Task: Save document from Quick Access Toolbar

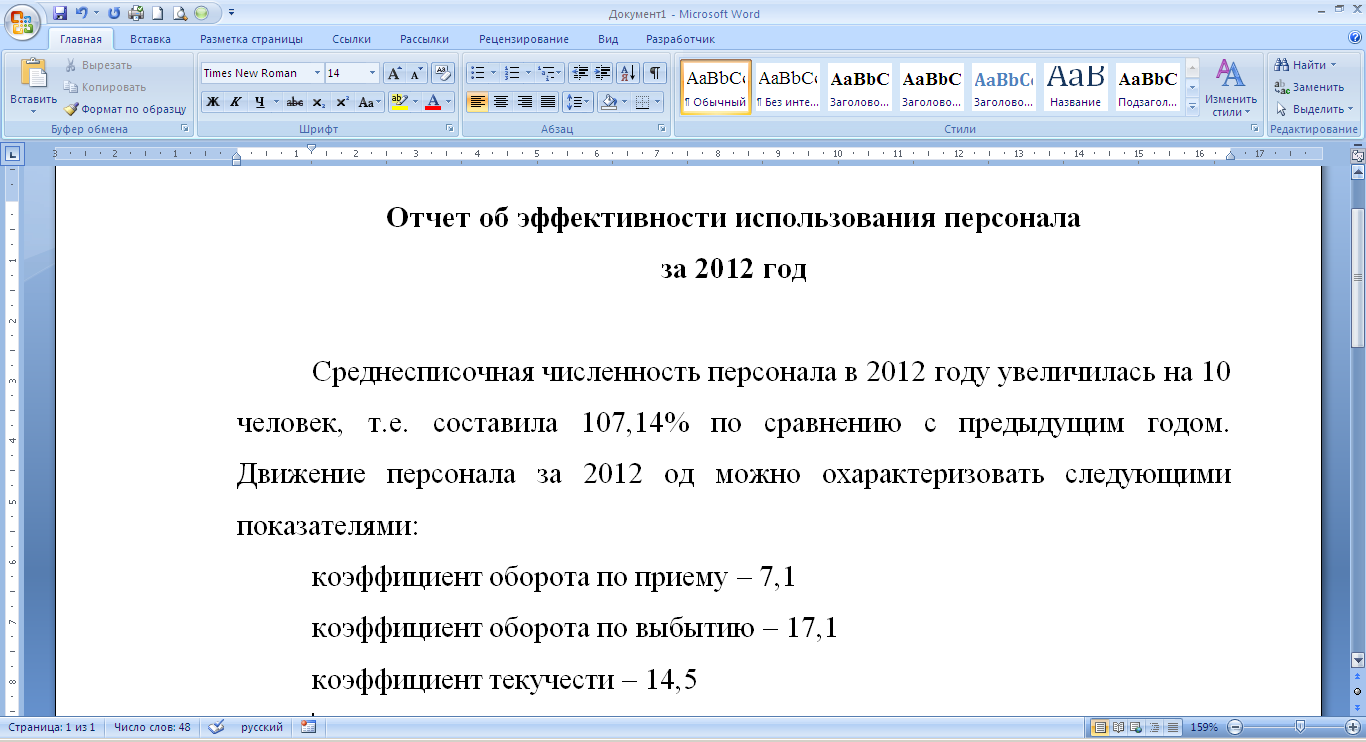Action: pyautogui.click(x=60, y=13)
